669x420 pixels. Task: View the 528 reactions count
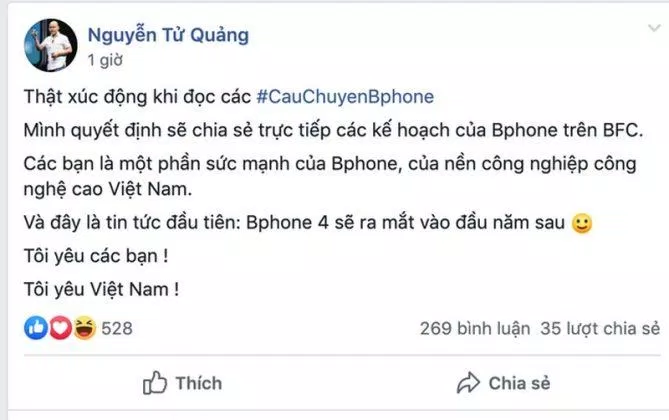(117, 329)
